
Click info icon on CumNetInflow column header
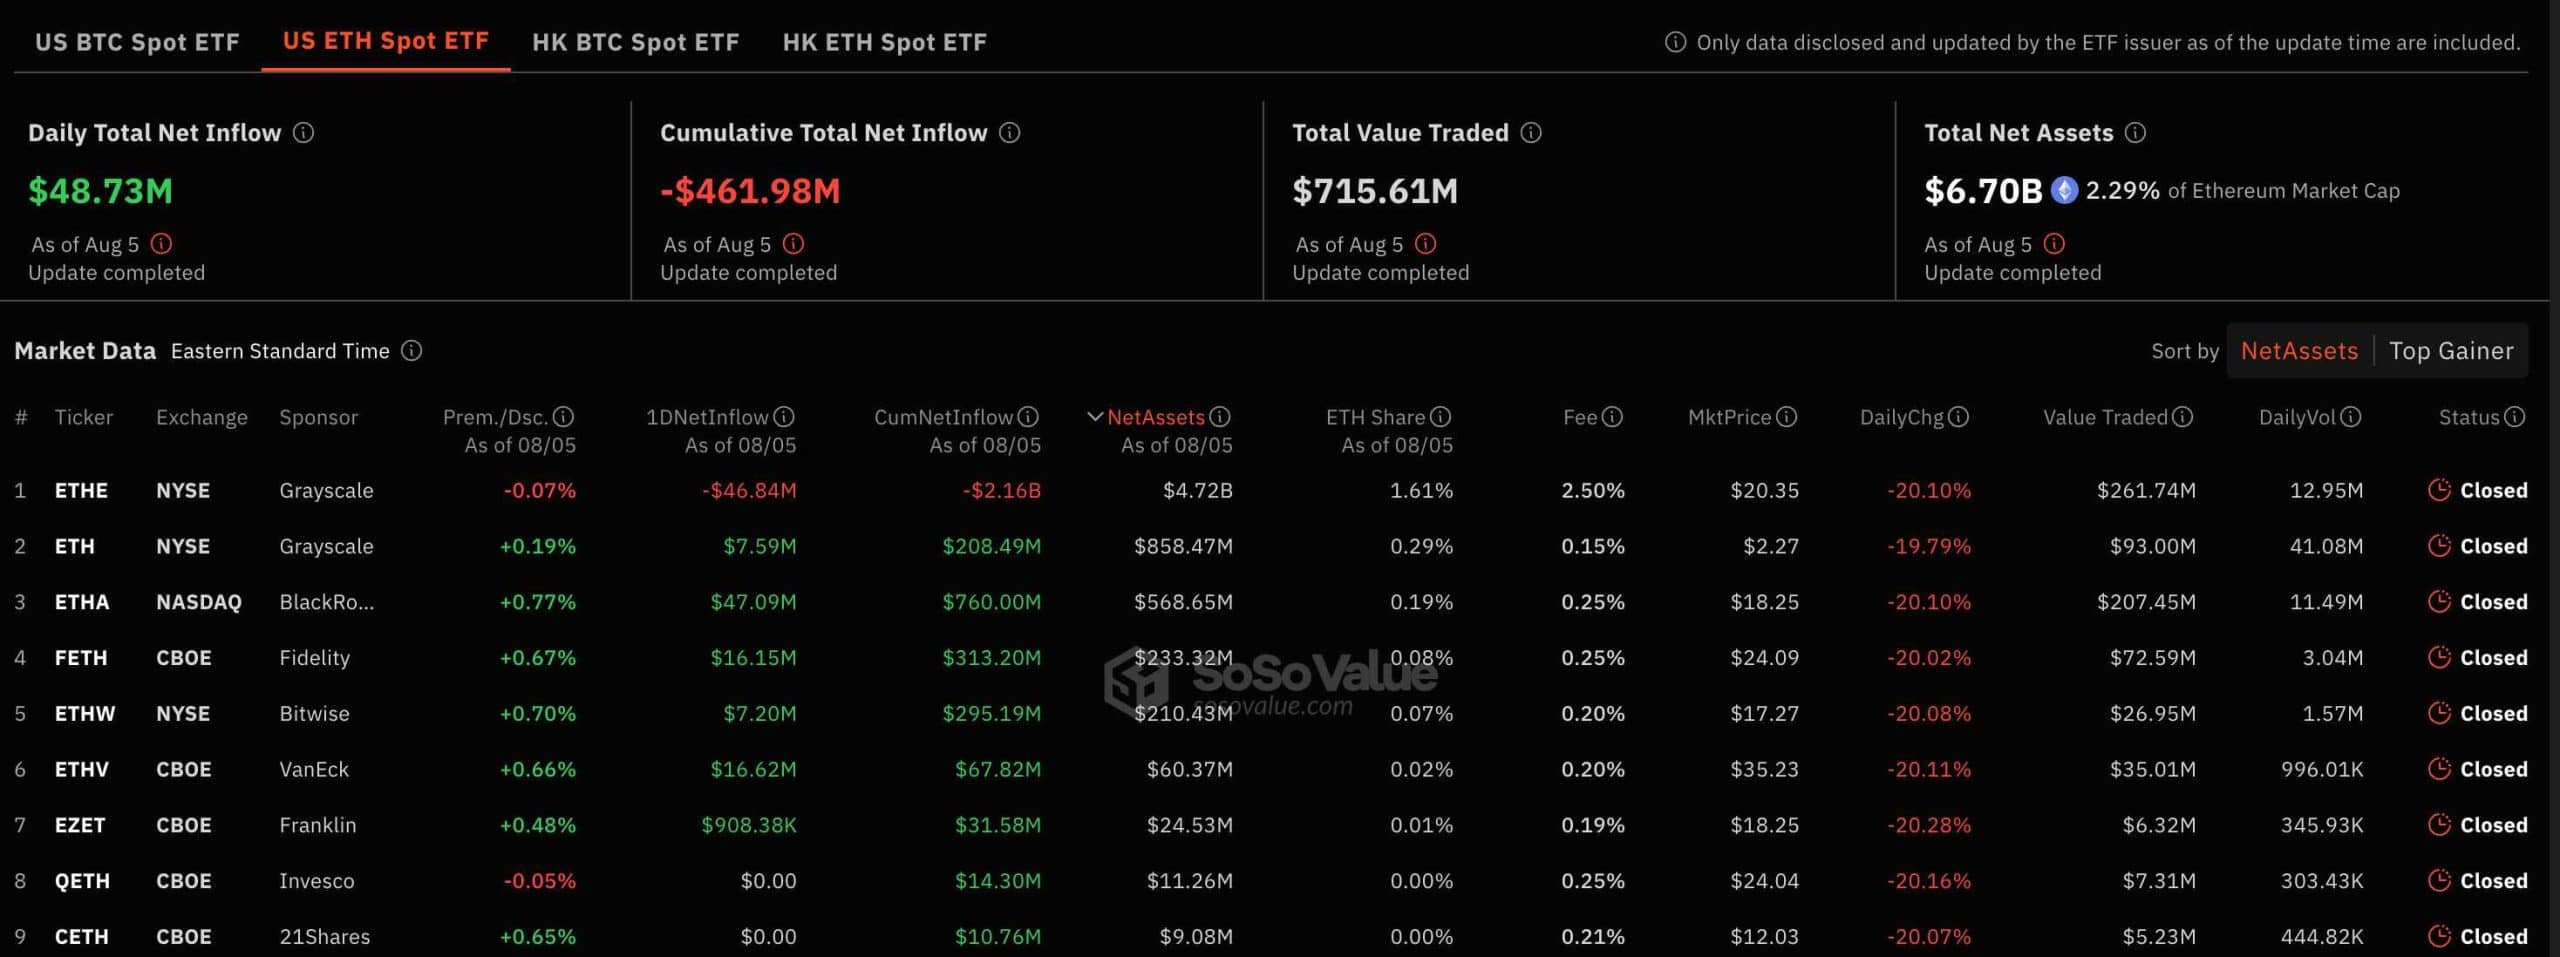point(1028,417)
